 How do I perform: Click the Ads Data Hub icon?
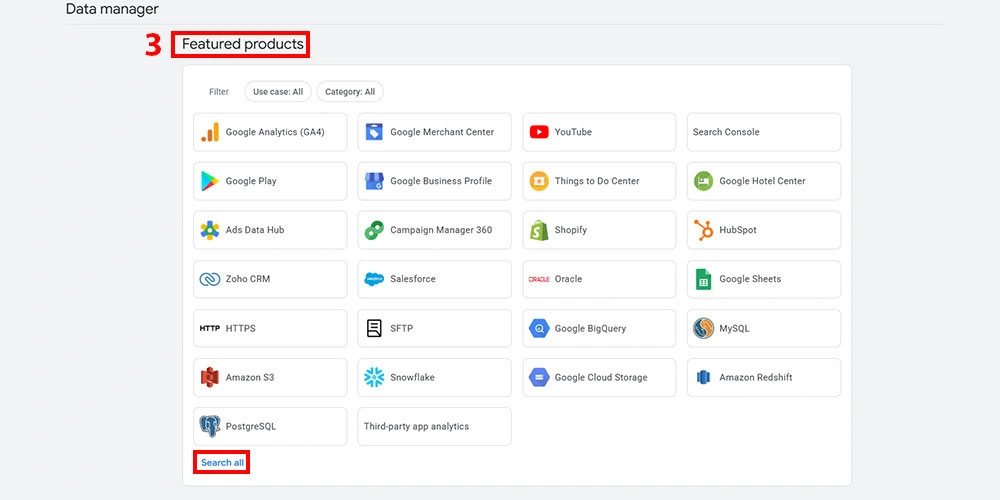pos(210,230)
